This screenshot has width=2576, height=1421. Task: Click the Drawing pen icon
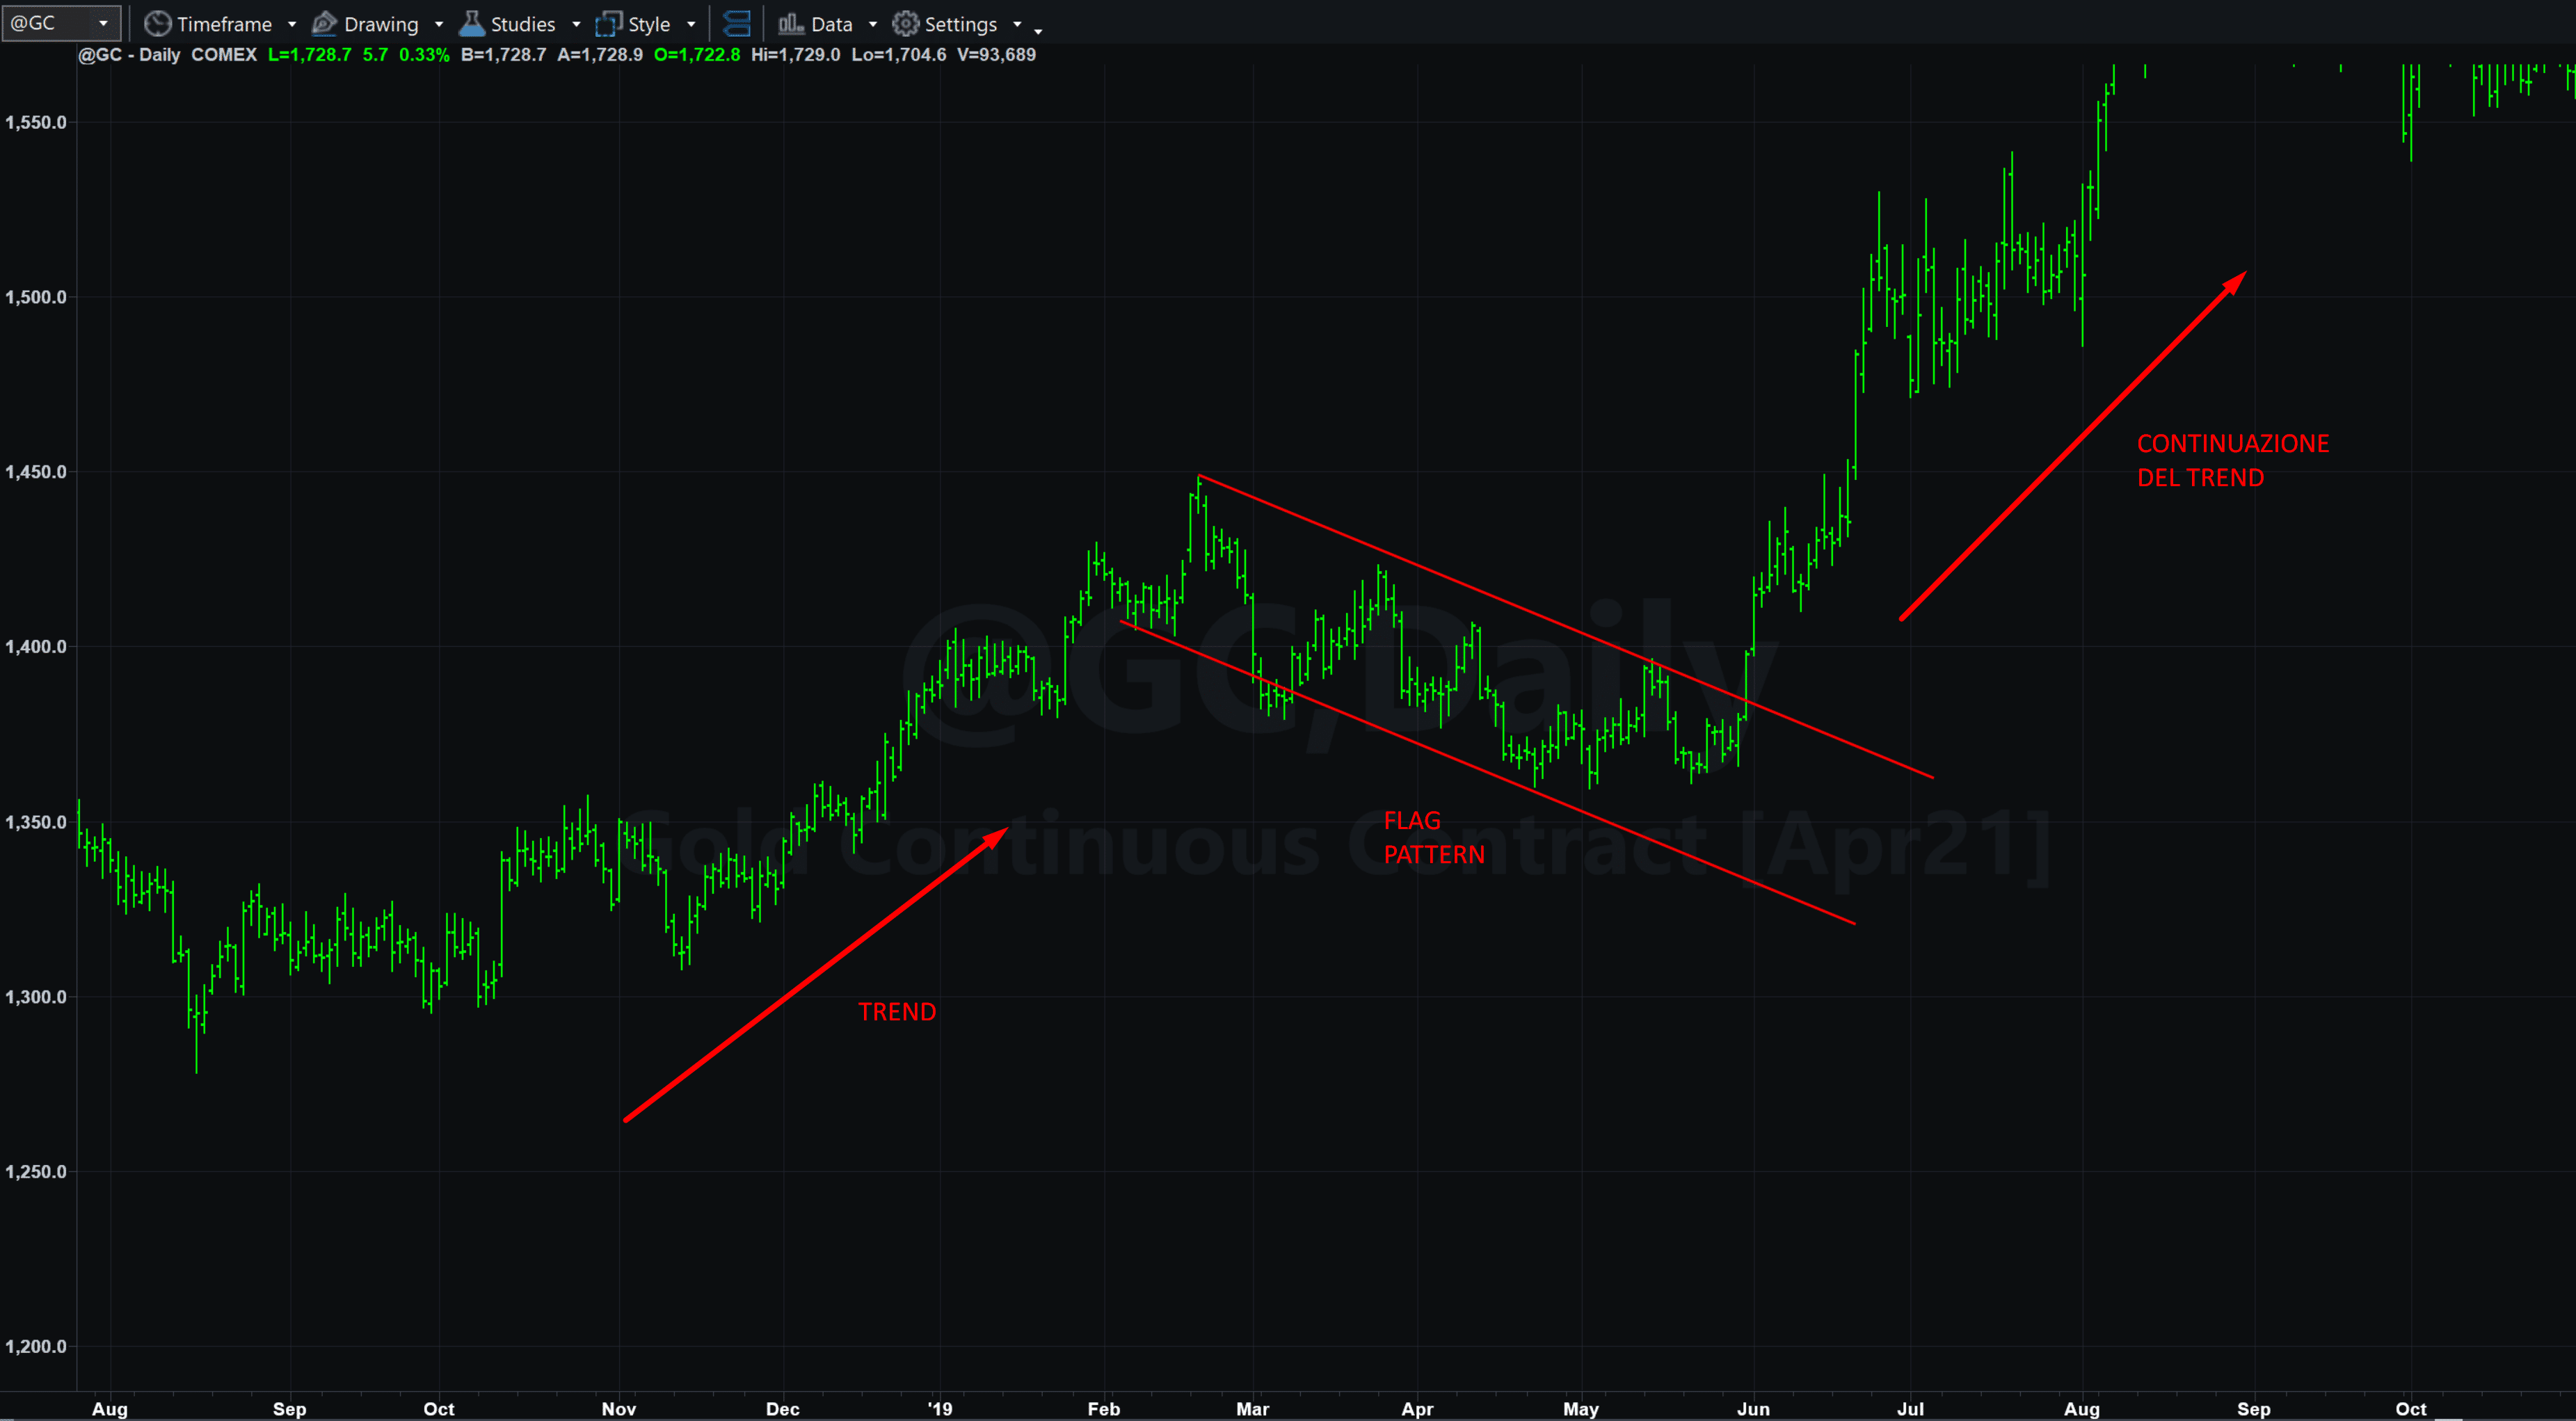[x=324, y=23]
